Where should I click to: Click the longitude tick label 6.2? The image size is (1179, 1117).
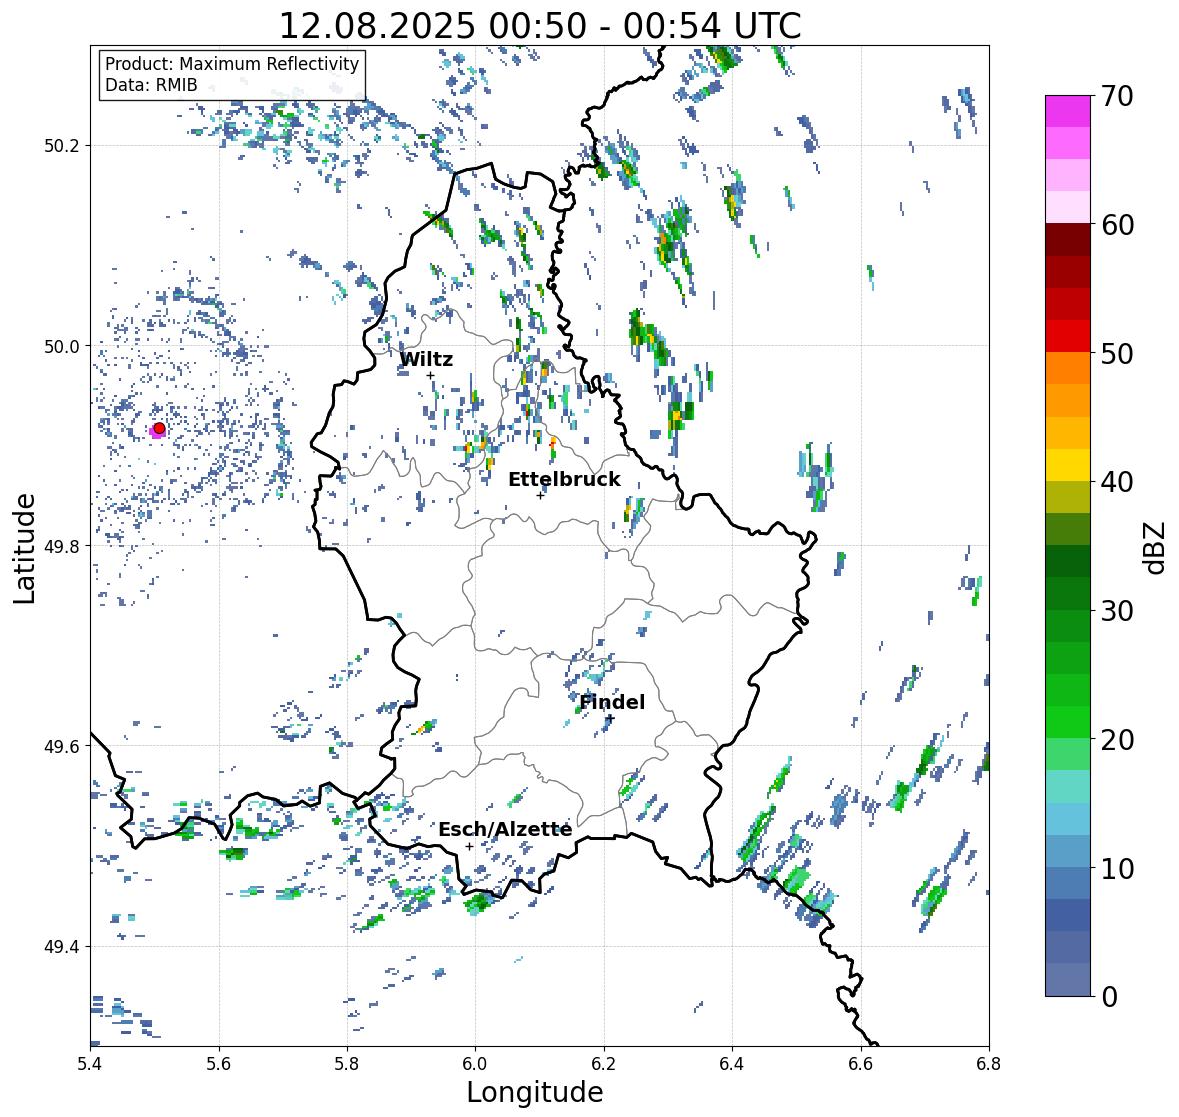point(604,1063)
